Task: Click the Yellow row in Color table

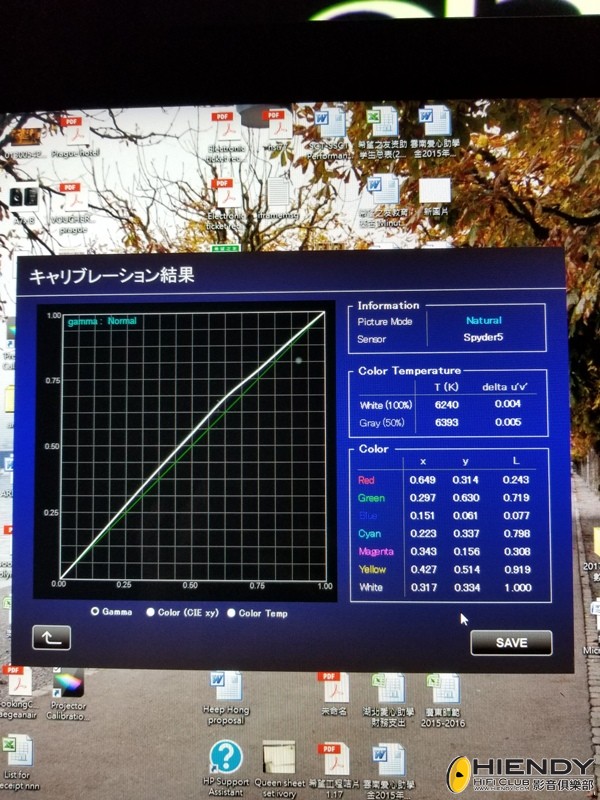Action: [372, 569]
